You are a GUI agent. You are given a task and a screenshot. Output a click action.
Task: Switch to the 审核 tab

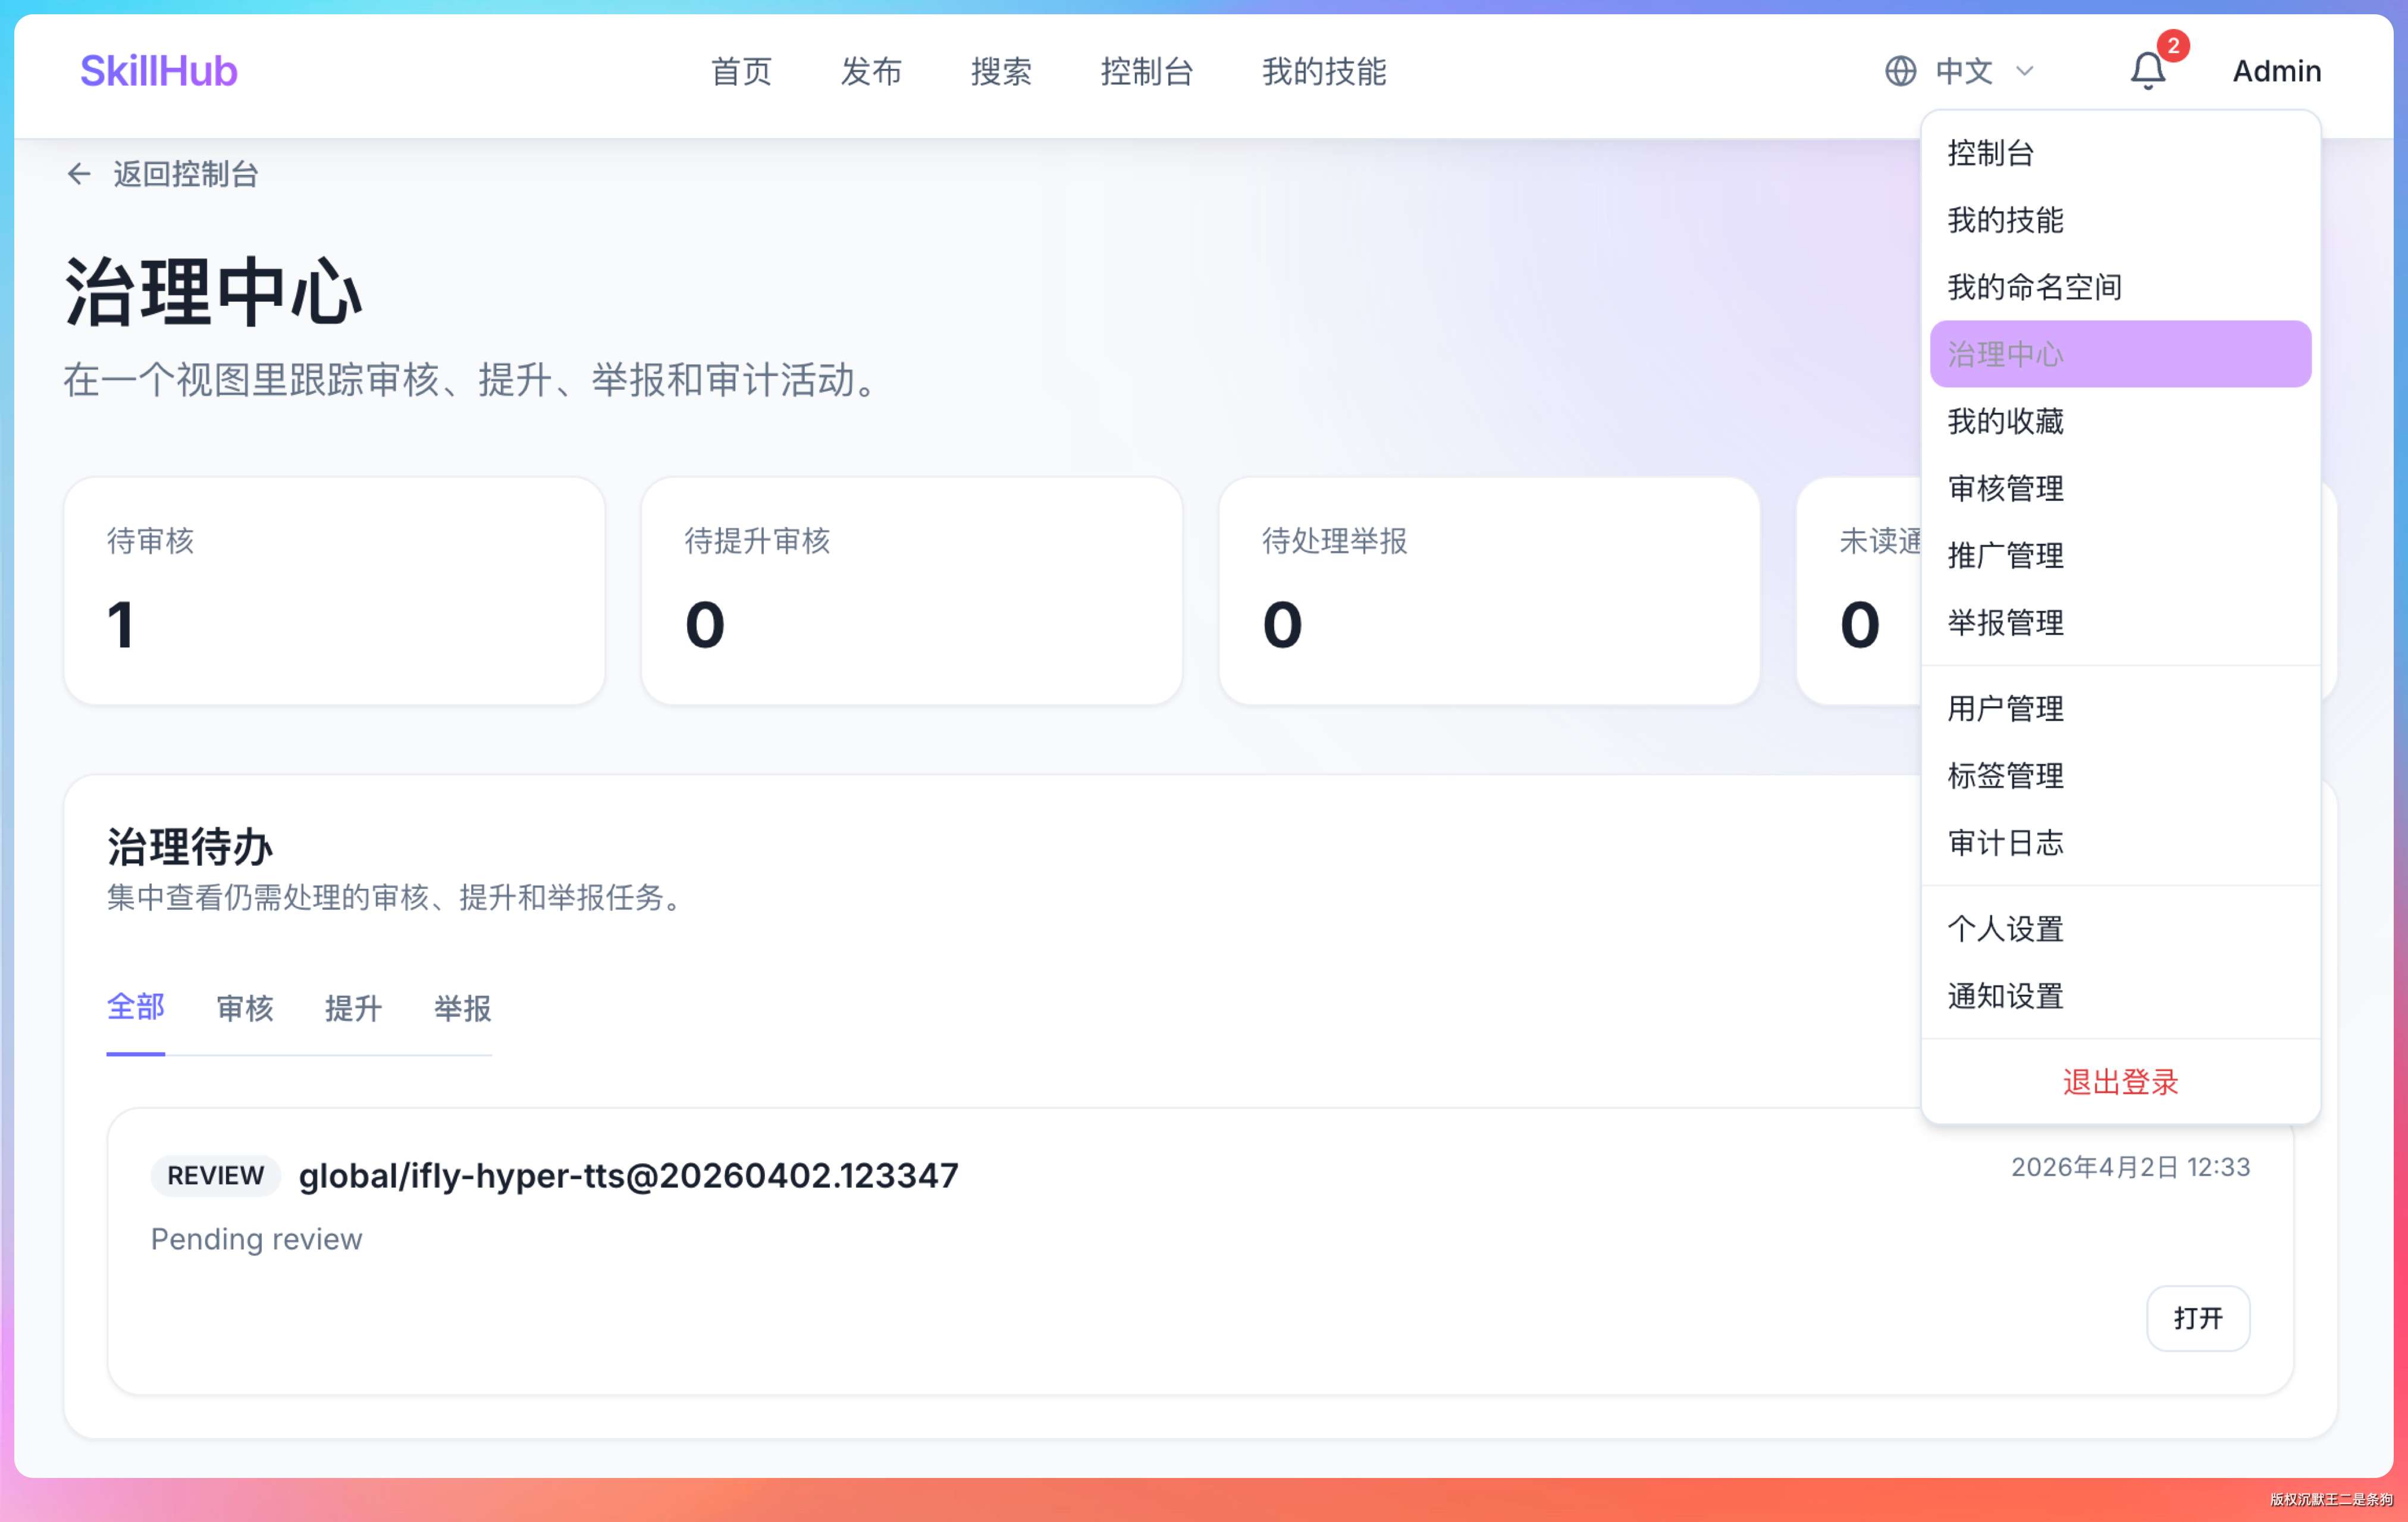(x=245, y=1008)
